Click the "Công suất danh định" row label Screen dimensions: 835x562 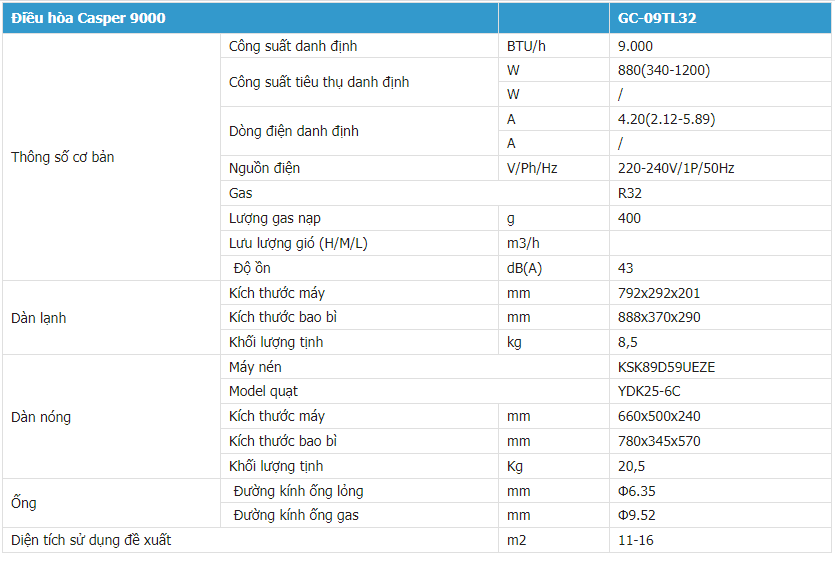(x=293, y=46)
